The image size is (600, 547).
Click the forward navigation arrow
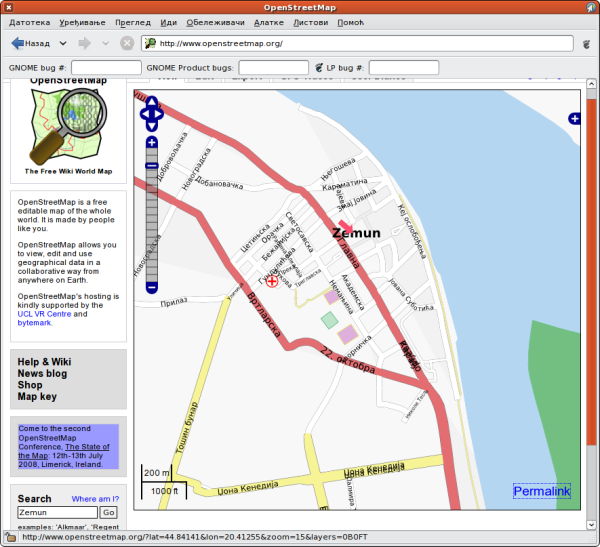point(85,43)
